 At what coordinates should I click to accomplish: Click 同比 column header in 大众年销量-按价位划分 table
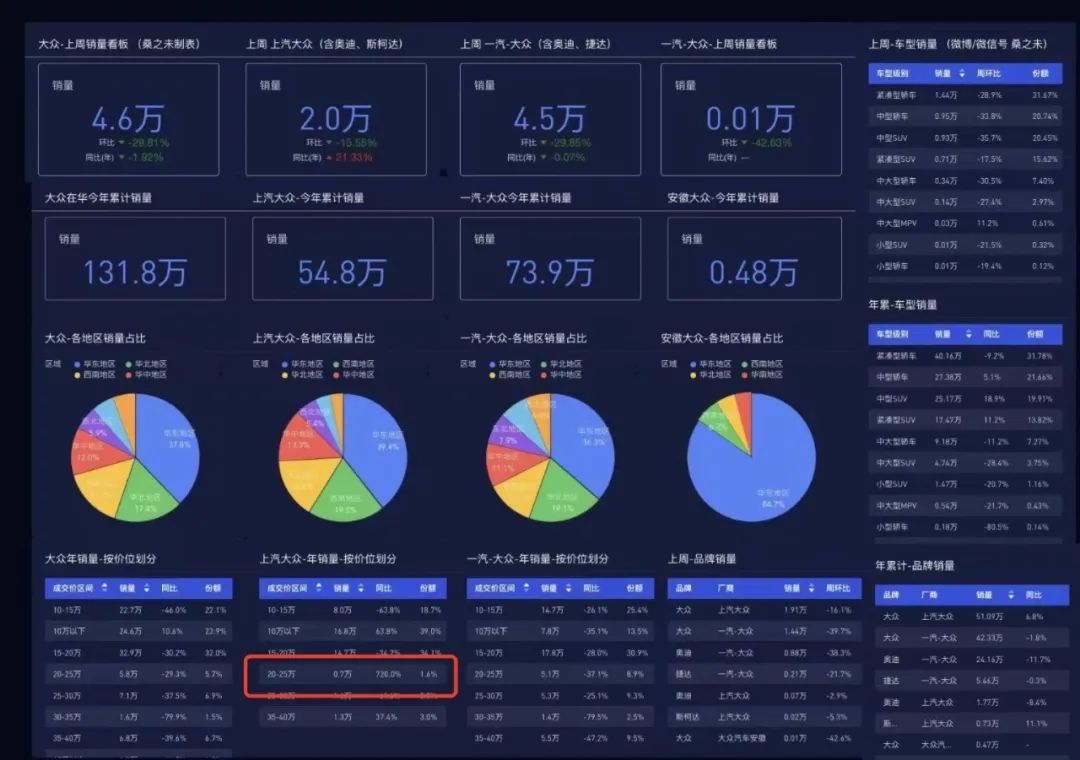[169, 588]
